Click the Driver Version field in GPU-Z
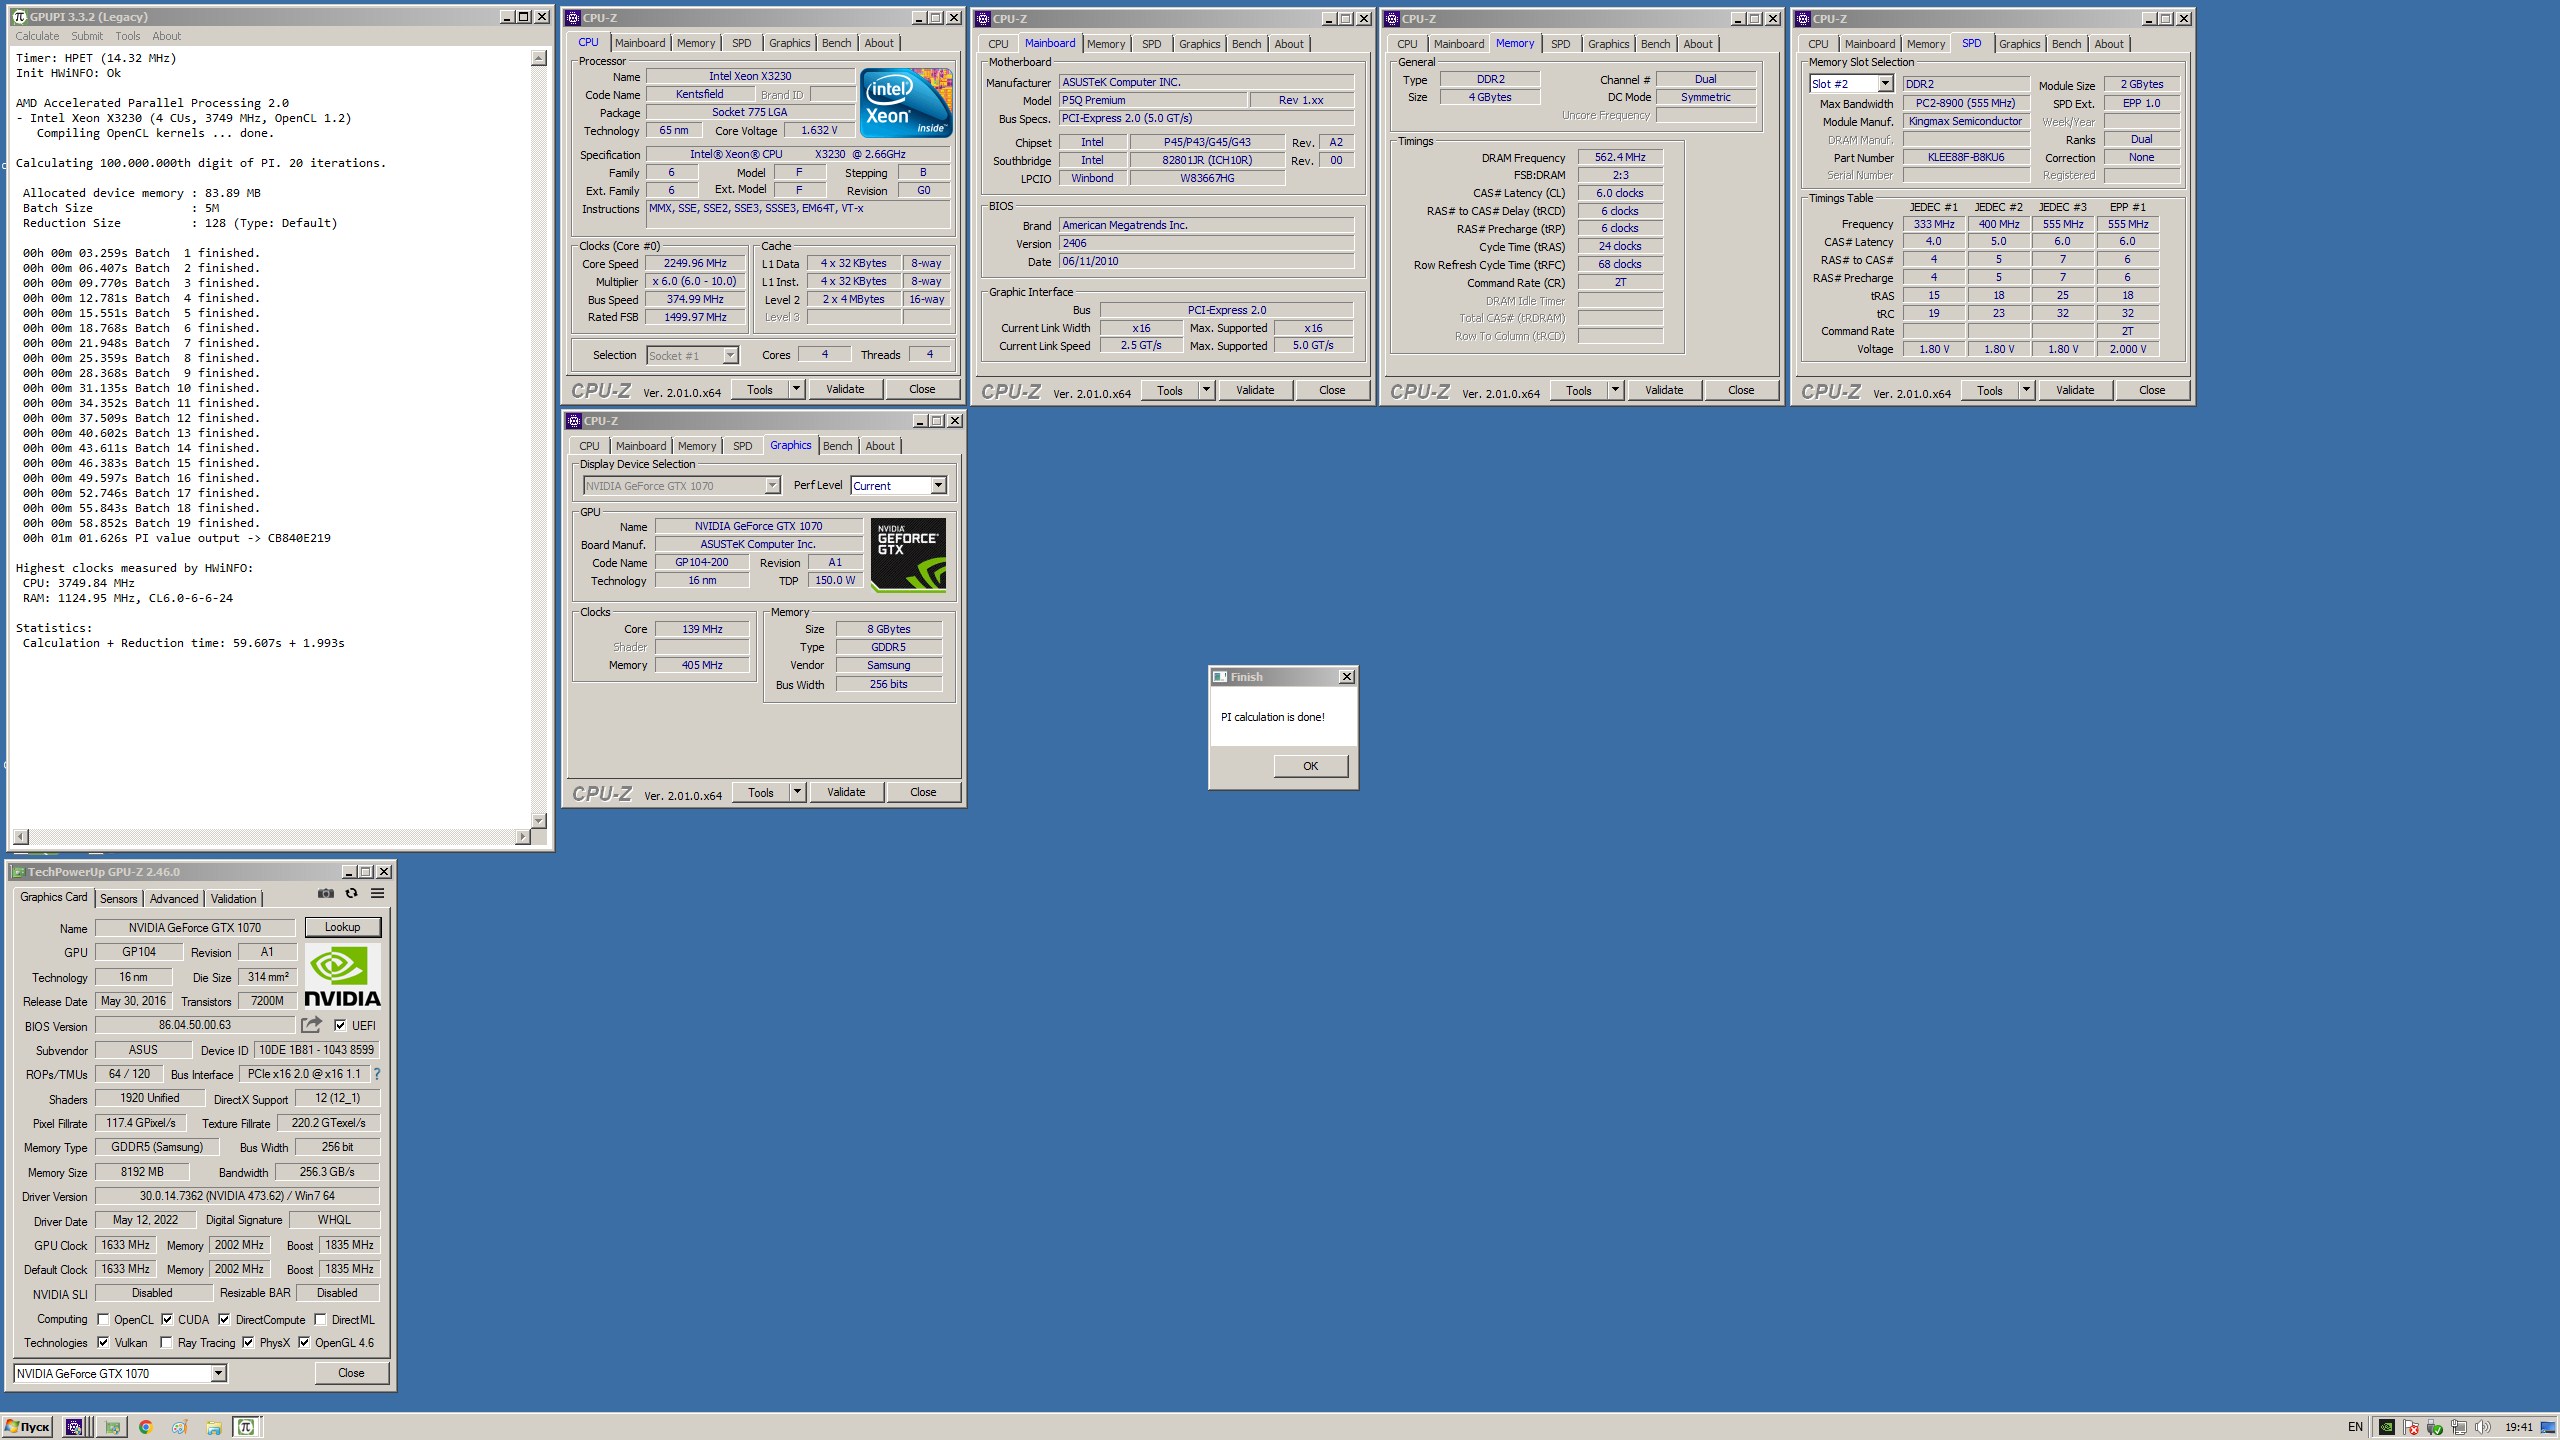 pyautogui.click(x=237, y=1196)
